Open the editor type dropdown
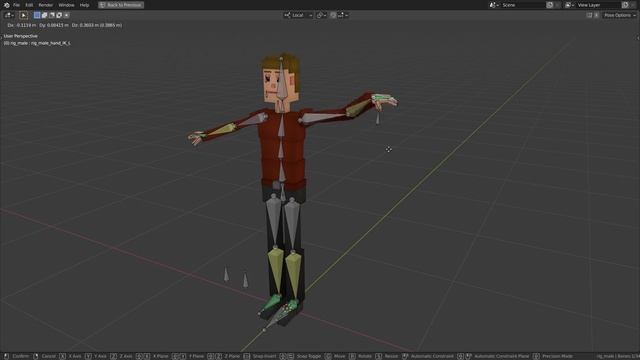This screenshot has width=640, height=360. pos(9,15)
